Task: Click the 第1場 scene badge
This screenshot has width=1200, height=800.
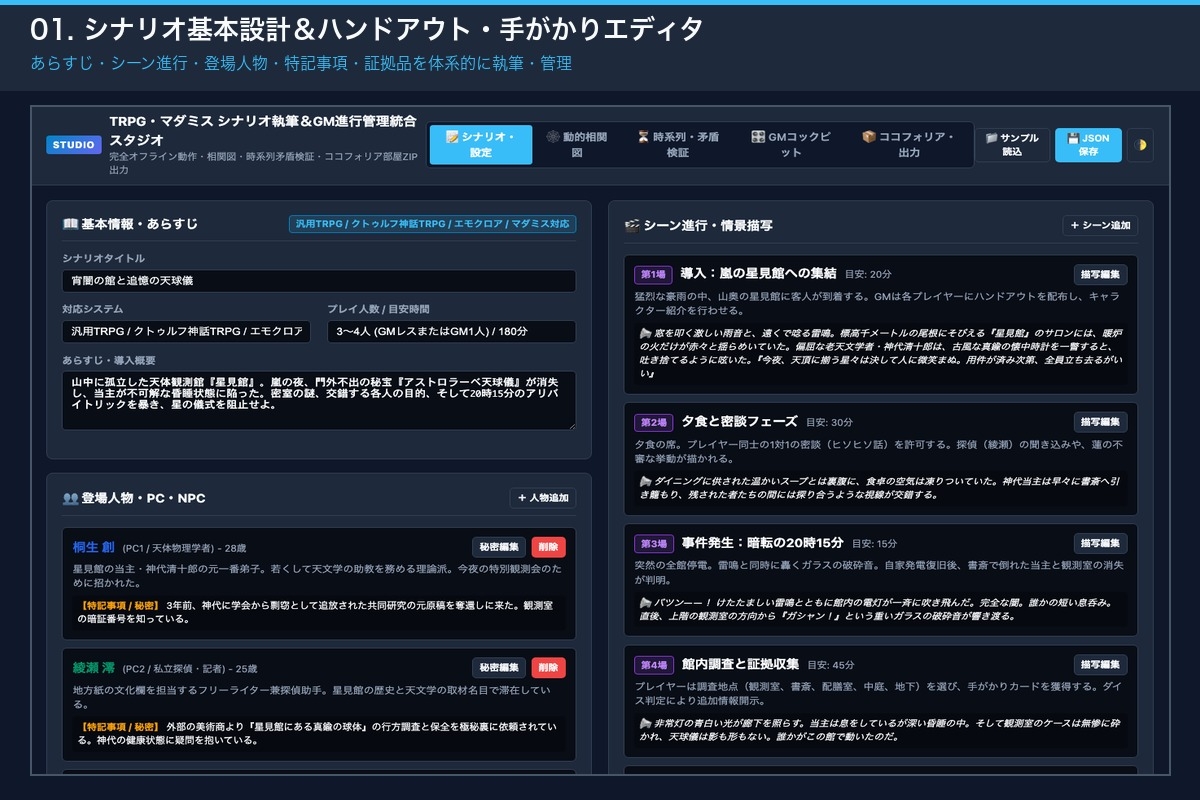Action: [x=653, y=274]
